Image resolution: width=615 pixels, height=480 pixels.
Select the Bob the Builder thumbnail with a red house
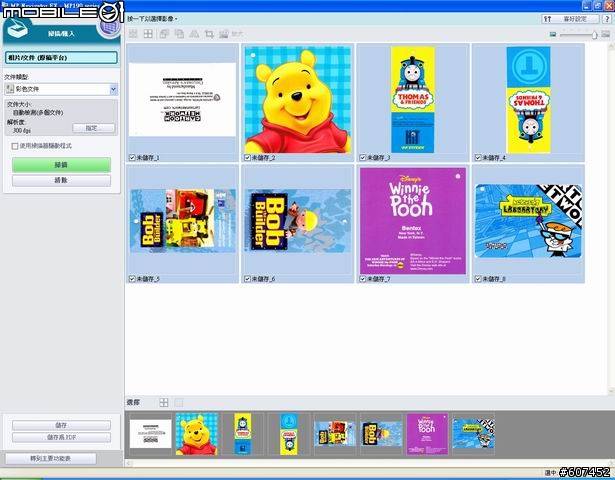182,221
